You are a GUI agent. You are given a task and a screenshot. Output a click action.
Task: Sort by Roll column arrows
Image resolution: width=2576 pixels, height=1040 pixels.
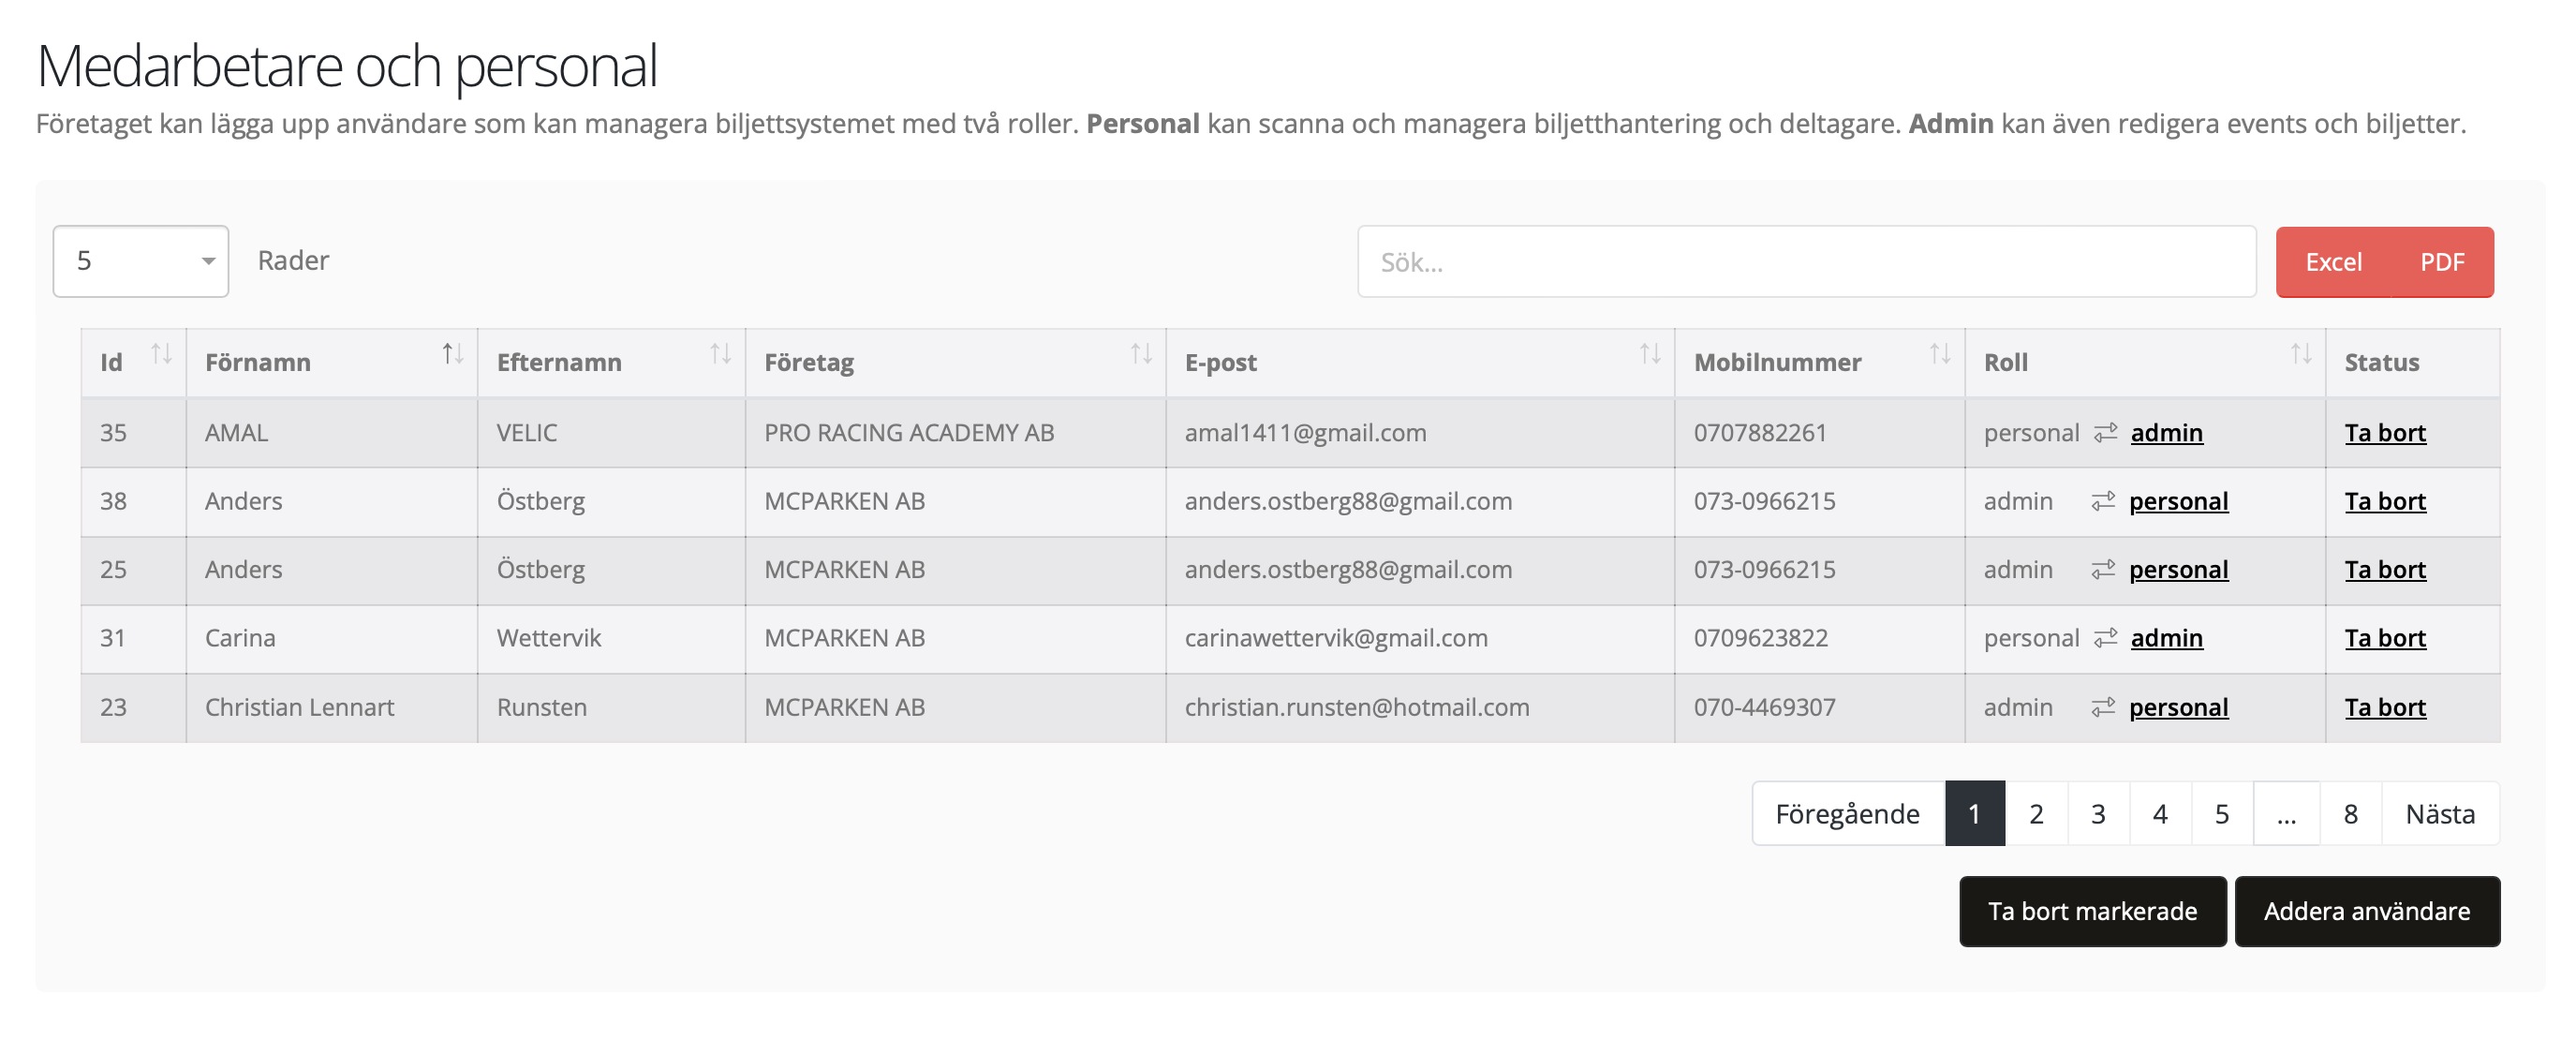(2300, 355)
